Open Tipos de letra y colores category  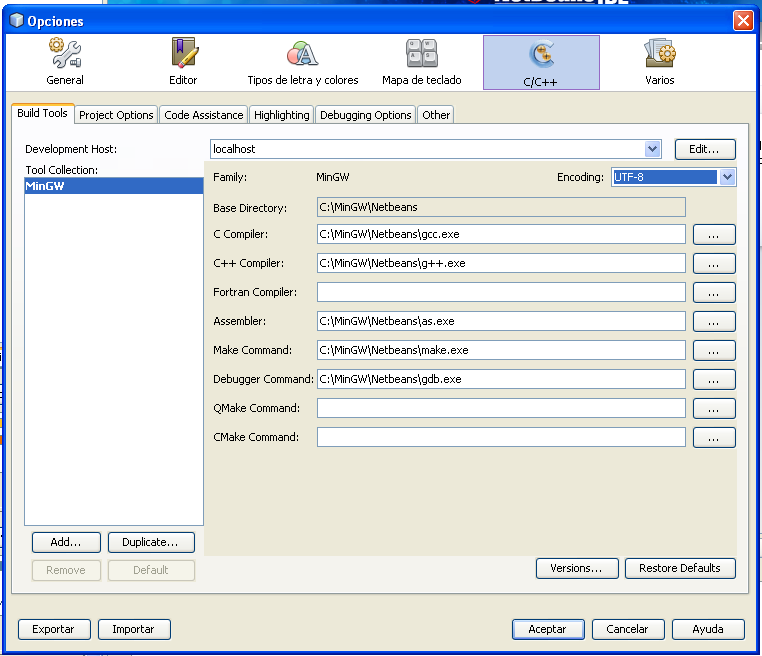tap(303, 63)
